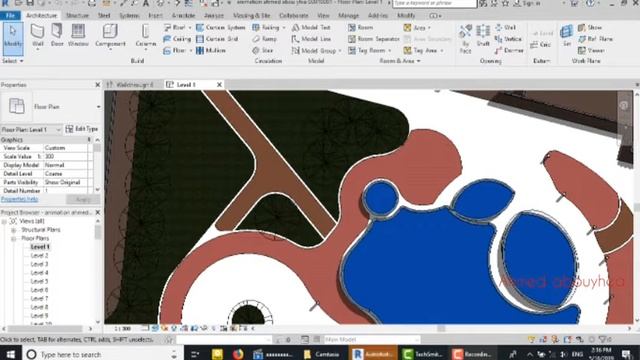Click the Stair tool
The image size is (640, 360).
click(x=263, y=51)
